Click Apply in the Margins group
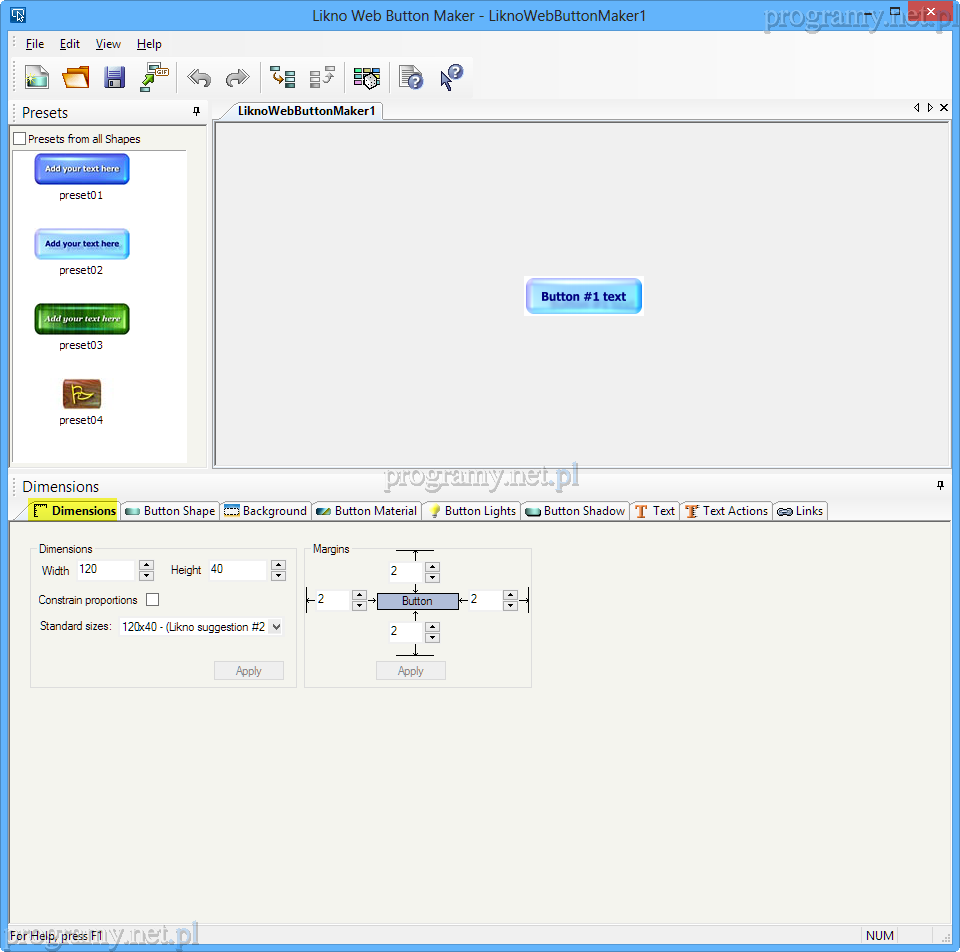 [x=411, y=671]
